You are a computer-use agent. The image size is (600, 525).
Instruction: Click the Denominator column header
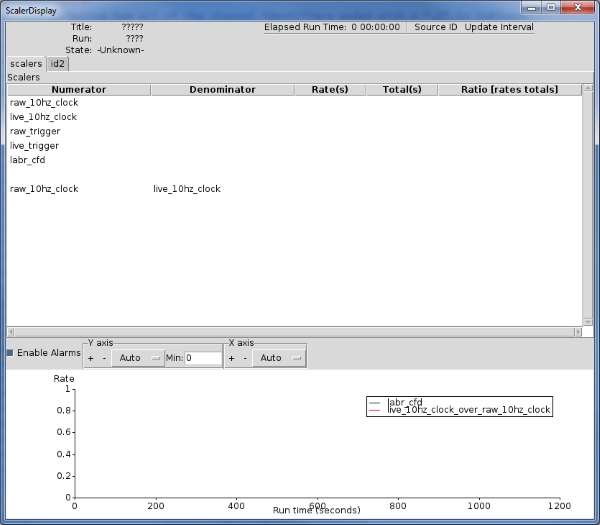tap(222, 90)
